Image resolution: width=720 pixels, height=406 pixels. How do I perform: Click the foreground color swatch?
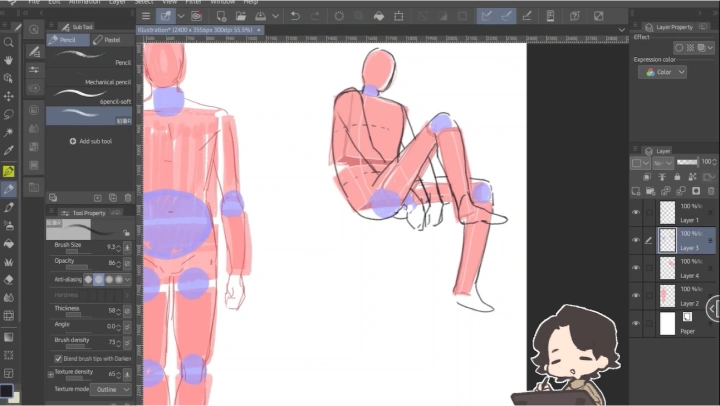coord(6,390)
